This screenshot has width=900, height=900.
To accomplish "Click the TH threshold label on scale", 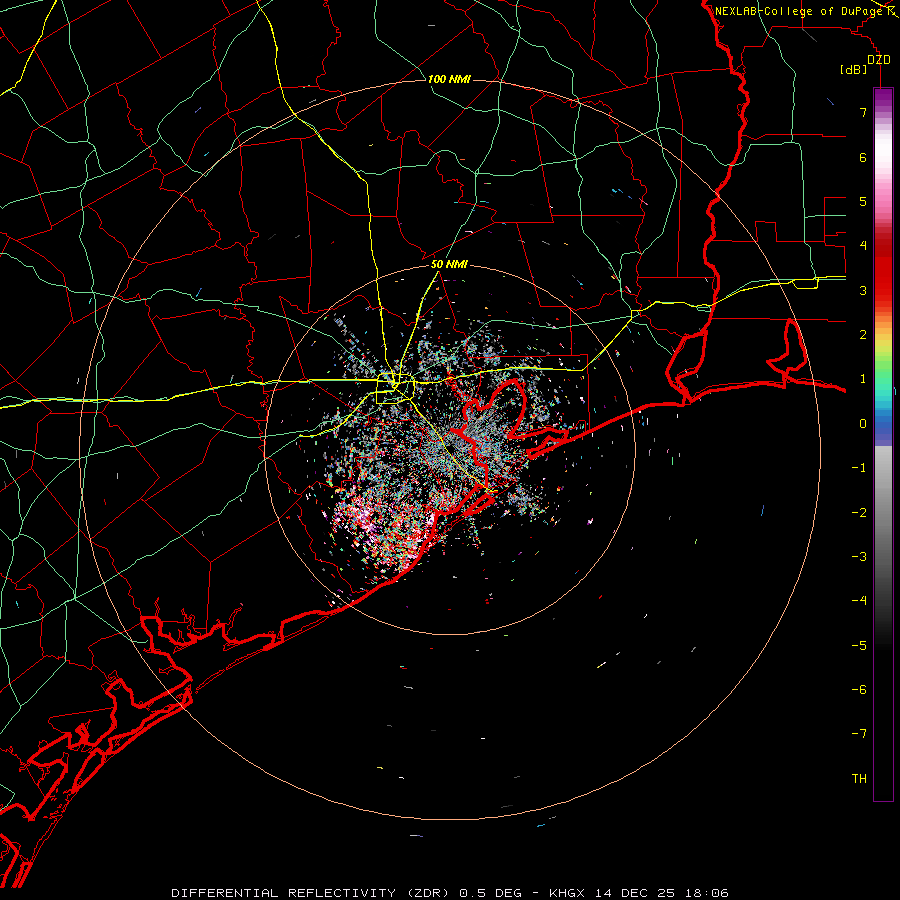I will click(x=859, y=779).
